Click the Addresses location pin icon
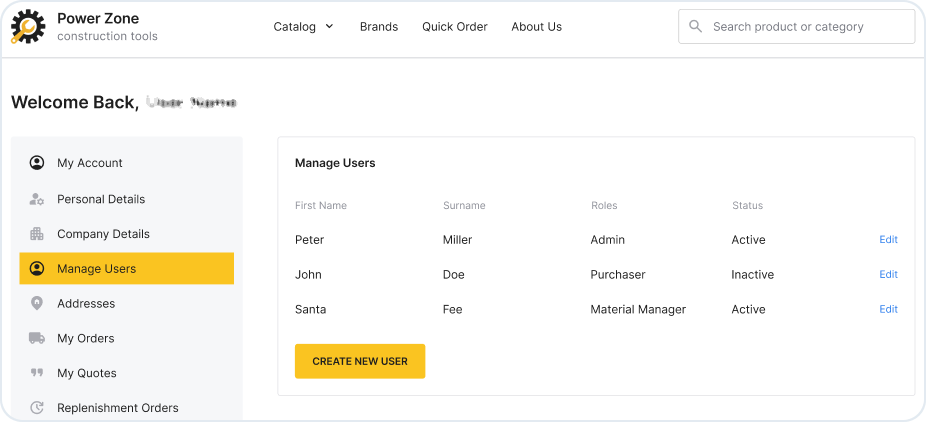Screen dimensions: 926x422 [37, 304]
